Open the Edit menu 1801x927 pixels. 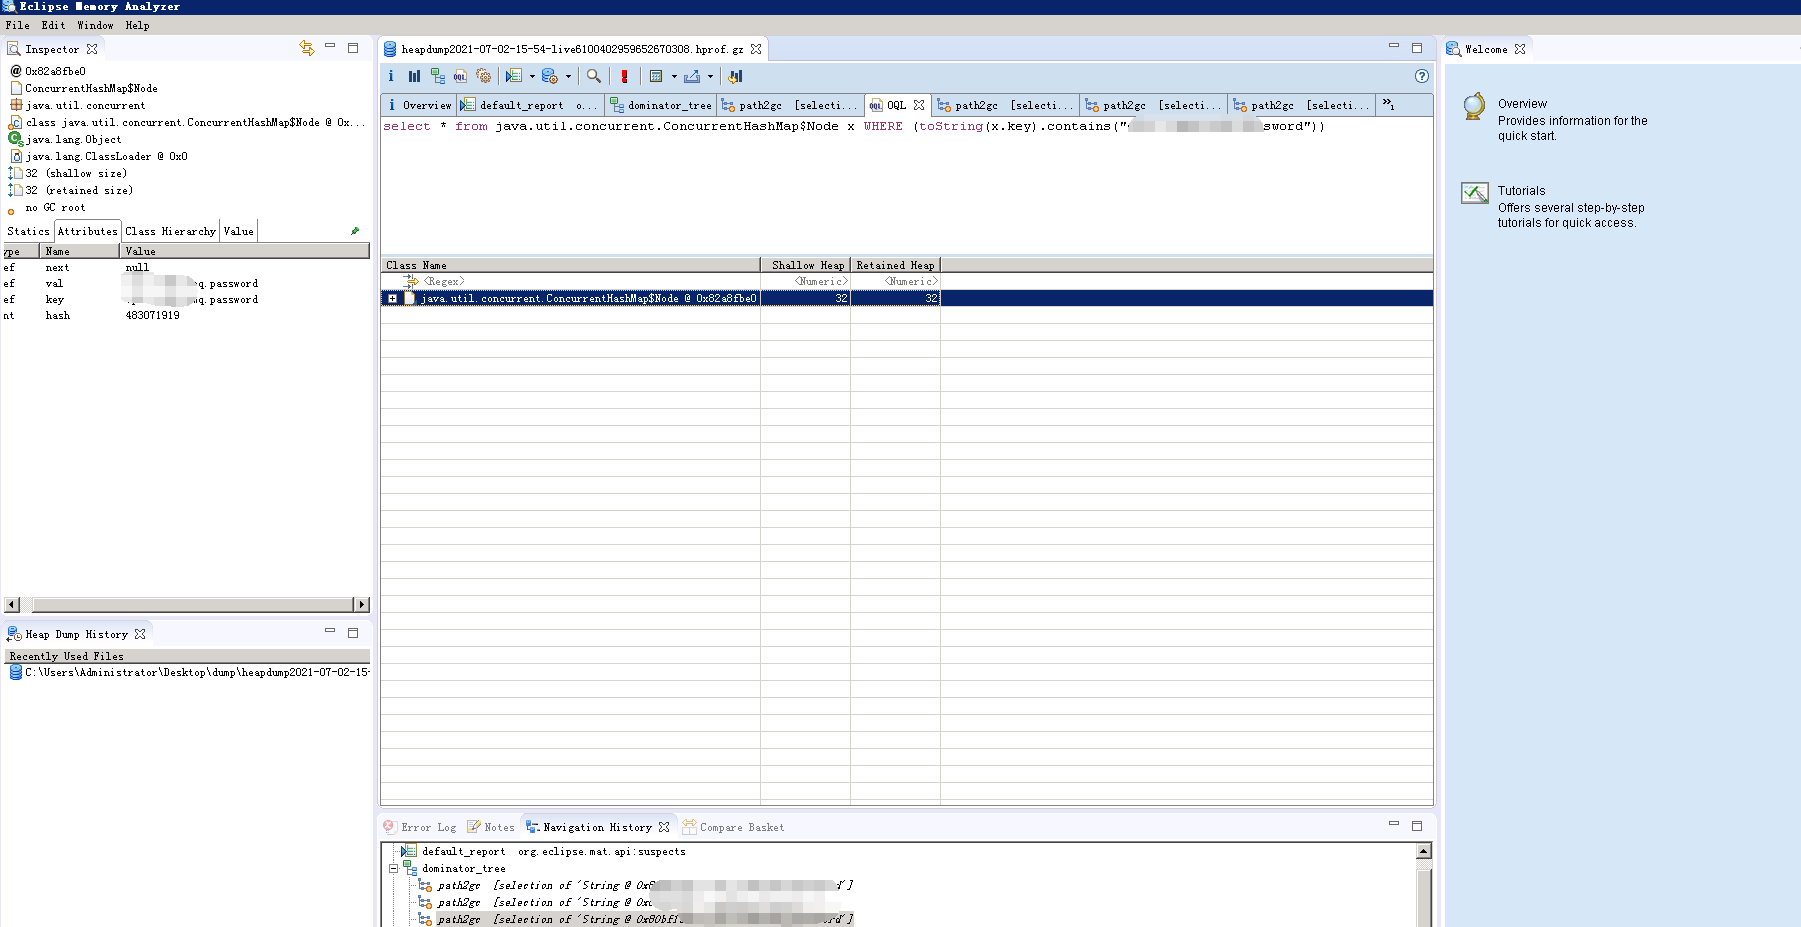pyautogui.click(x=53, y=25)
